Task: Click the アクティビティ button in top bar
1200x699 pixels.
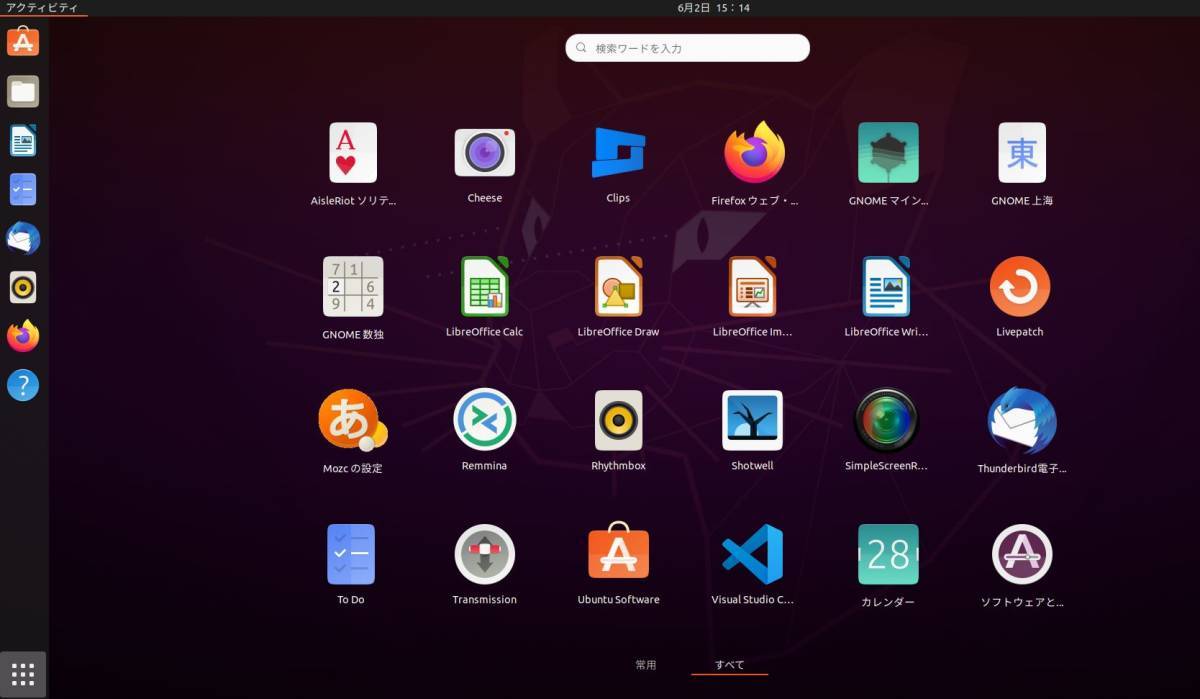Action: coord(42,7)
